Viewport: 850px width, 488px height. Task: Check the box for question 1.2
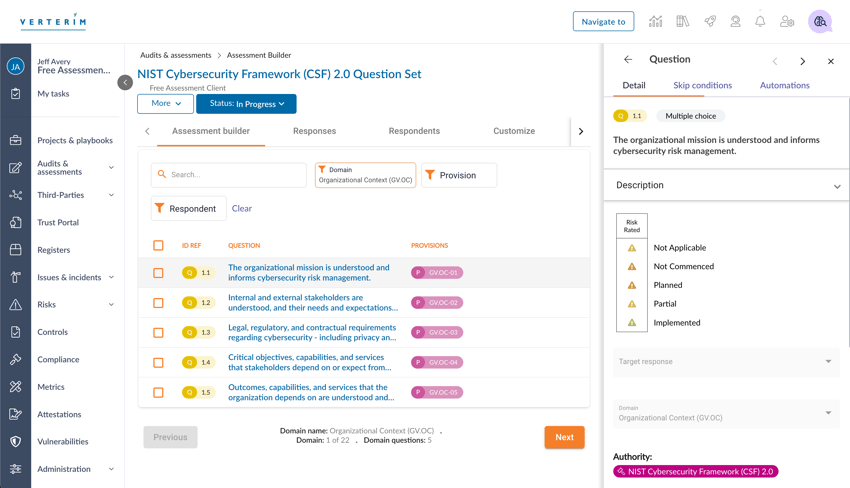[158, 303]
